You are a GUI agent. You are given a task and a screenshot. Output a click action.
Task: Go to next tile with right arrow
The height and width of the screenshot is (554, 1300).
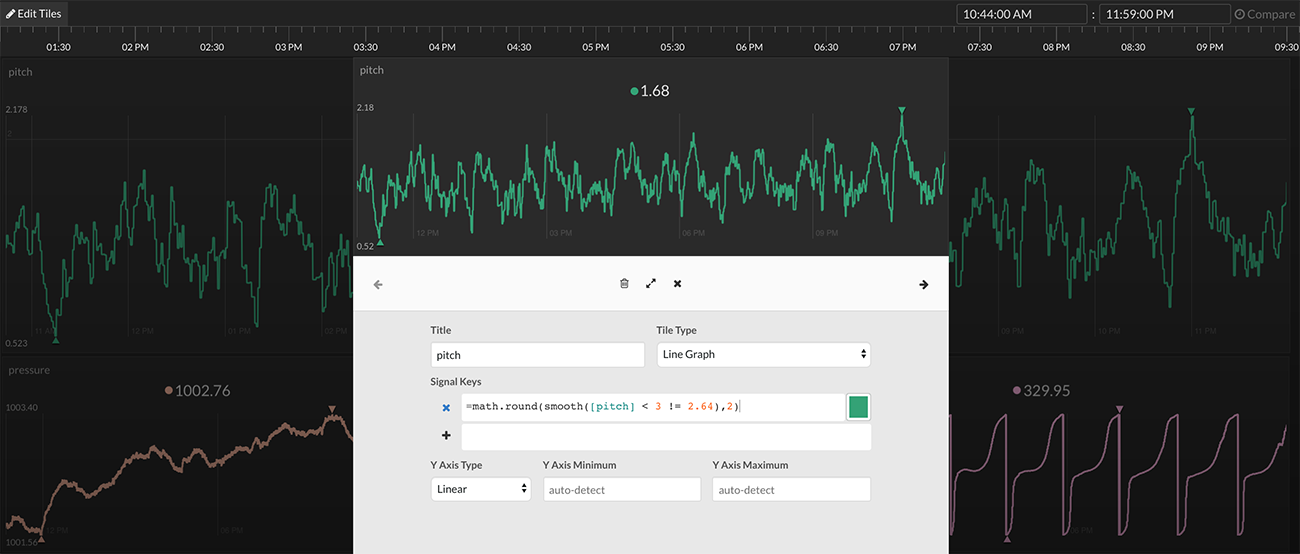click(x=923, y=285)
